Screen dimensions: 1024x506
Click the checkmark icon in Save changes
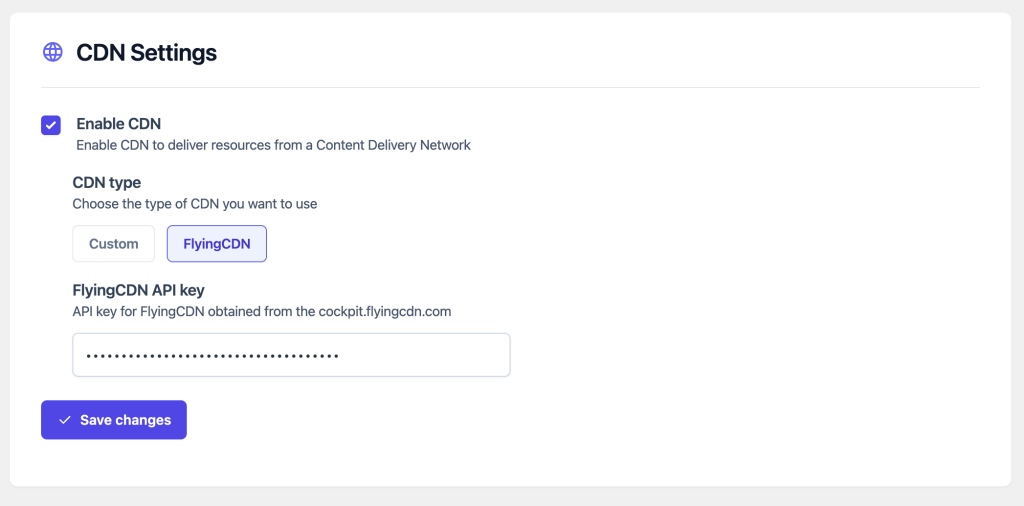65,420
